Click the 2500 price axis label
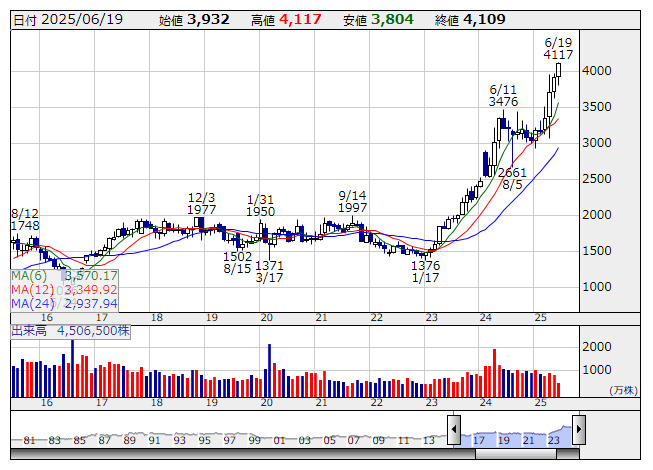This screenshot has height=470, width=653. point(596,179)
